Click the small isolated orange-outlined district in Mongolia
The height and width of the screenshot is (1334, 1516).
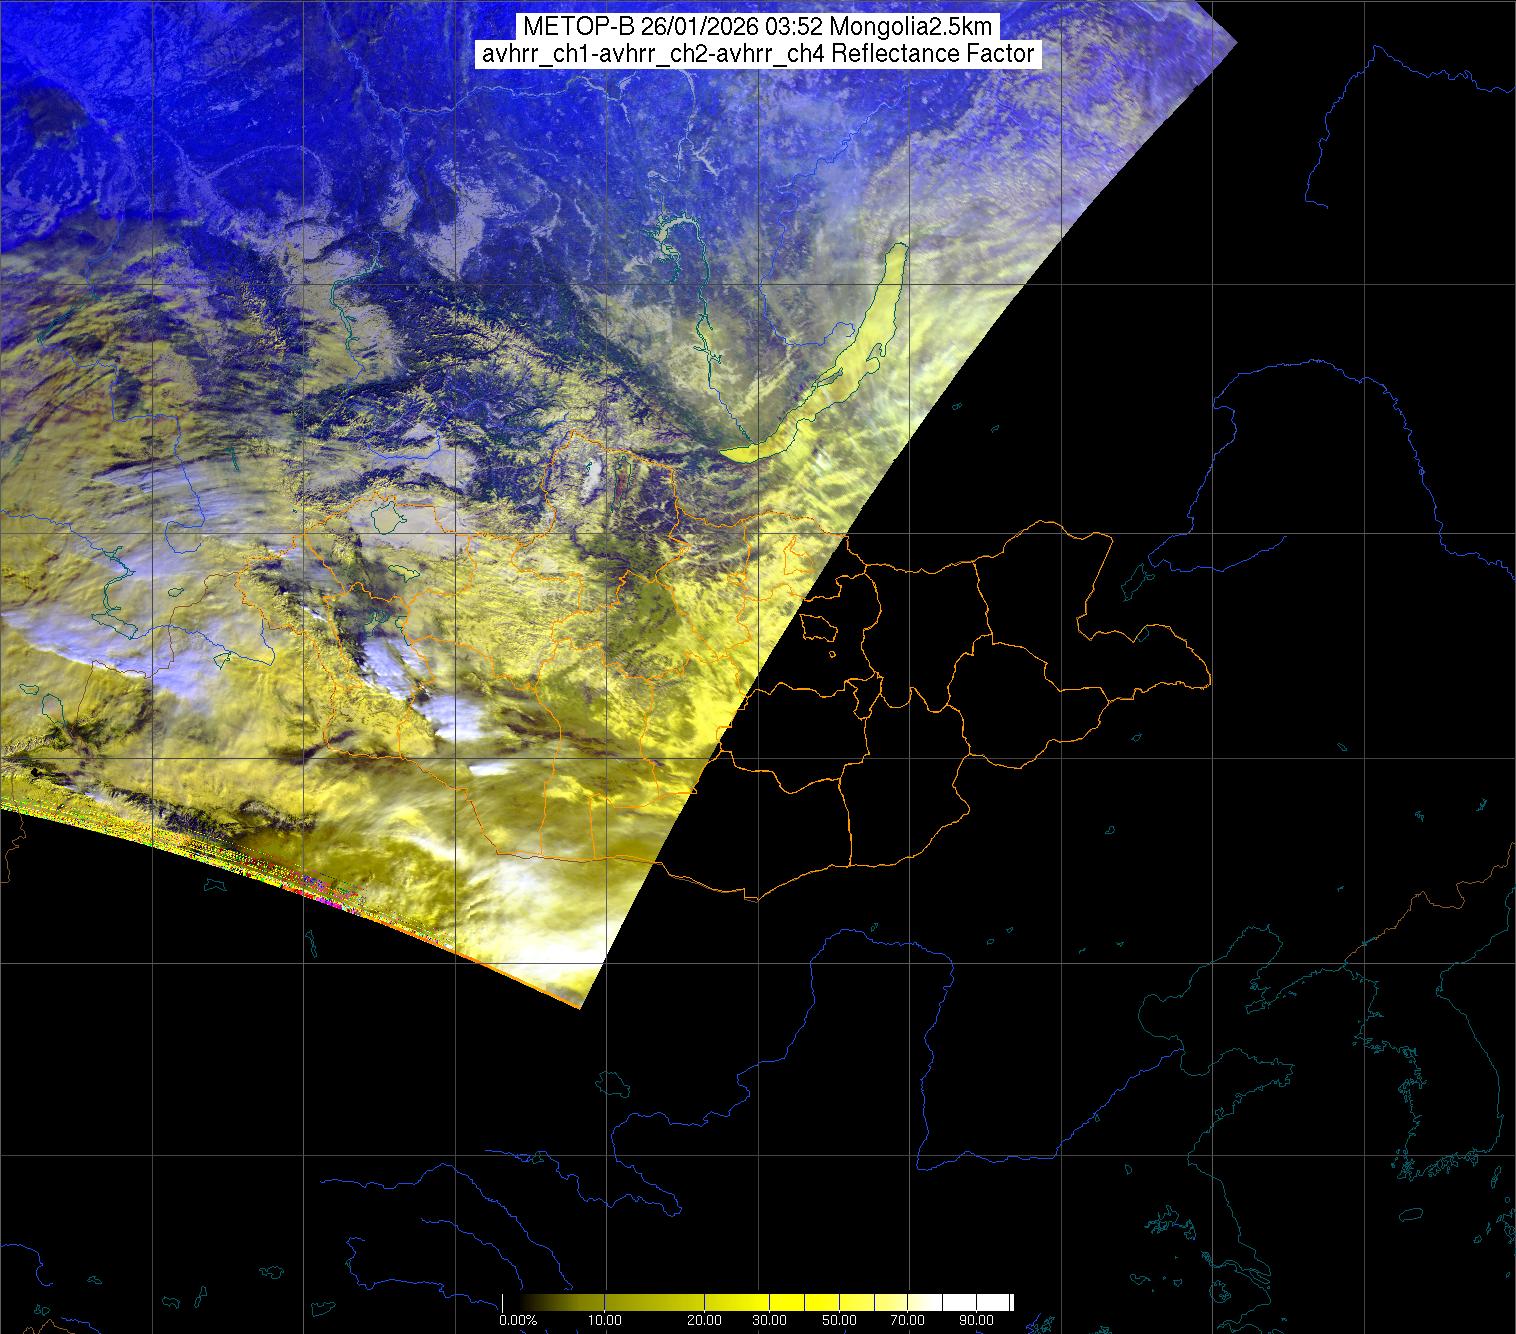coord(819,628)
